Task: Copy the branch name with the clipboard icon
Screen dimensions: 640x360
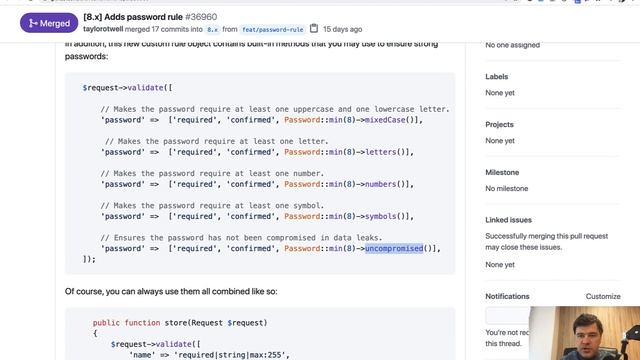Action: [x=313, y=29]
